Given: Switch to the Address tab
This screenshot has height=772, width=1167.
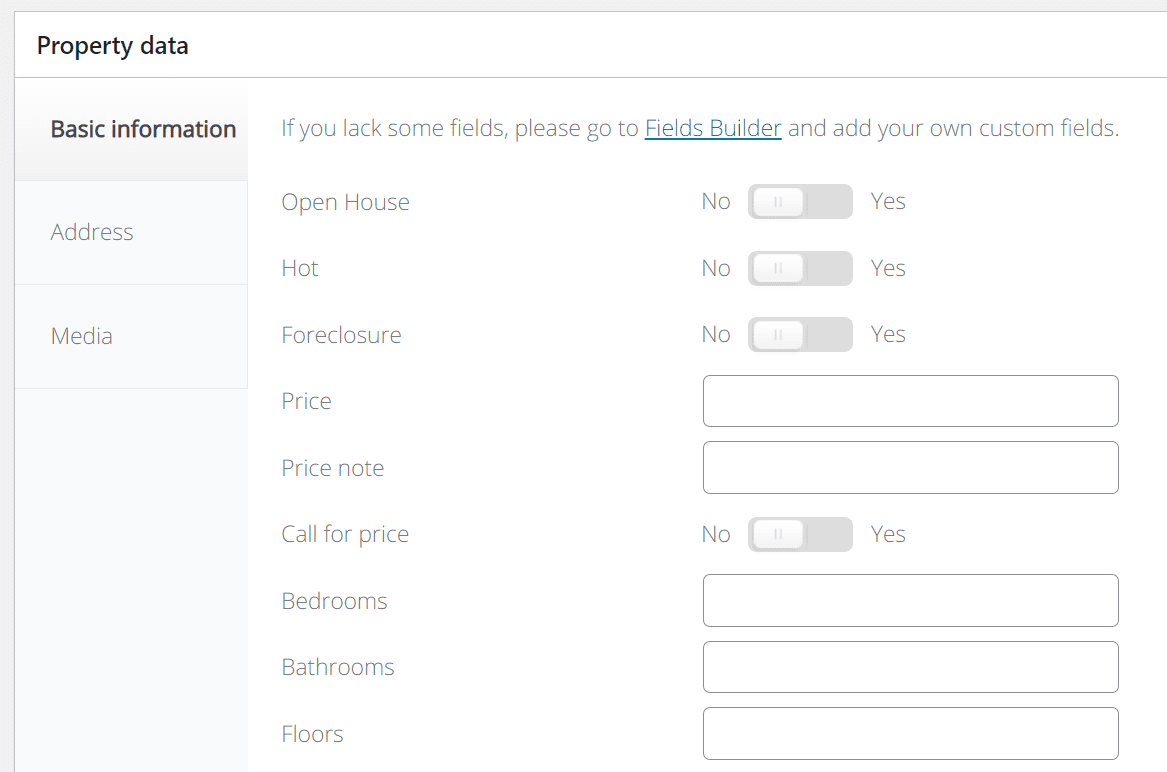Looking at the screenshot, I should [92, 232].
